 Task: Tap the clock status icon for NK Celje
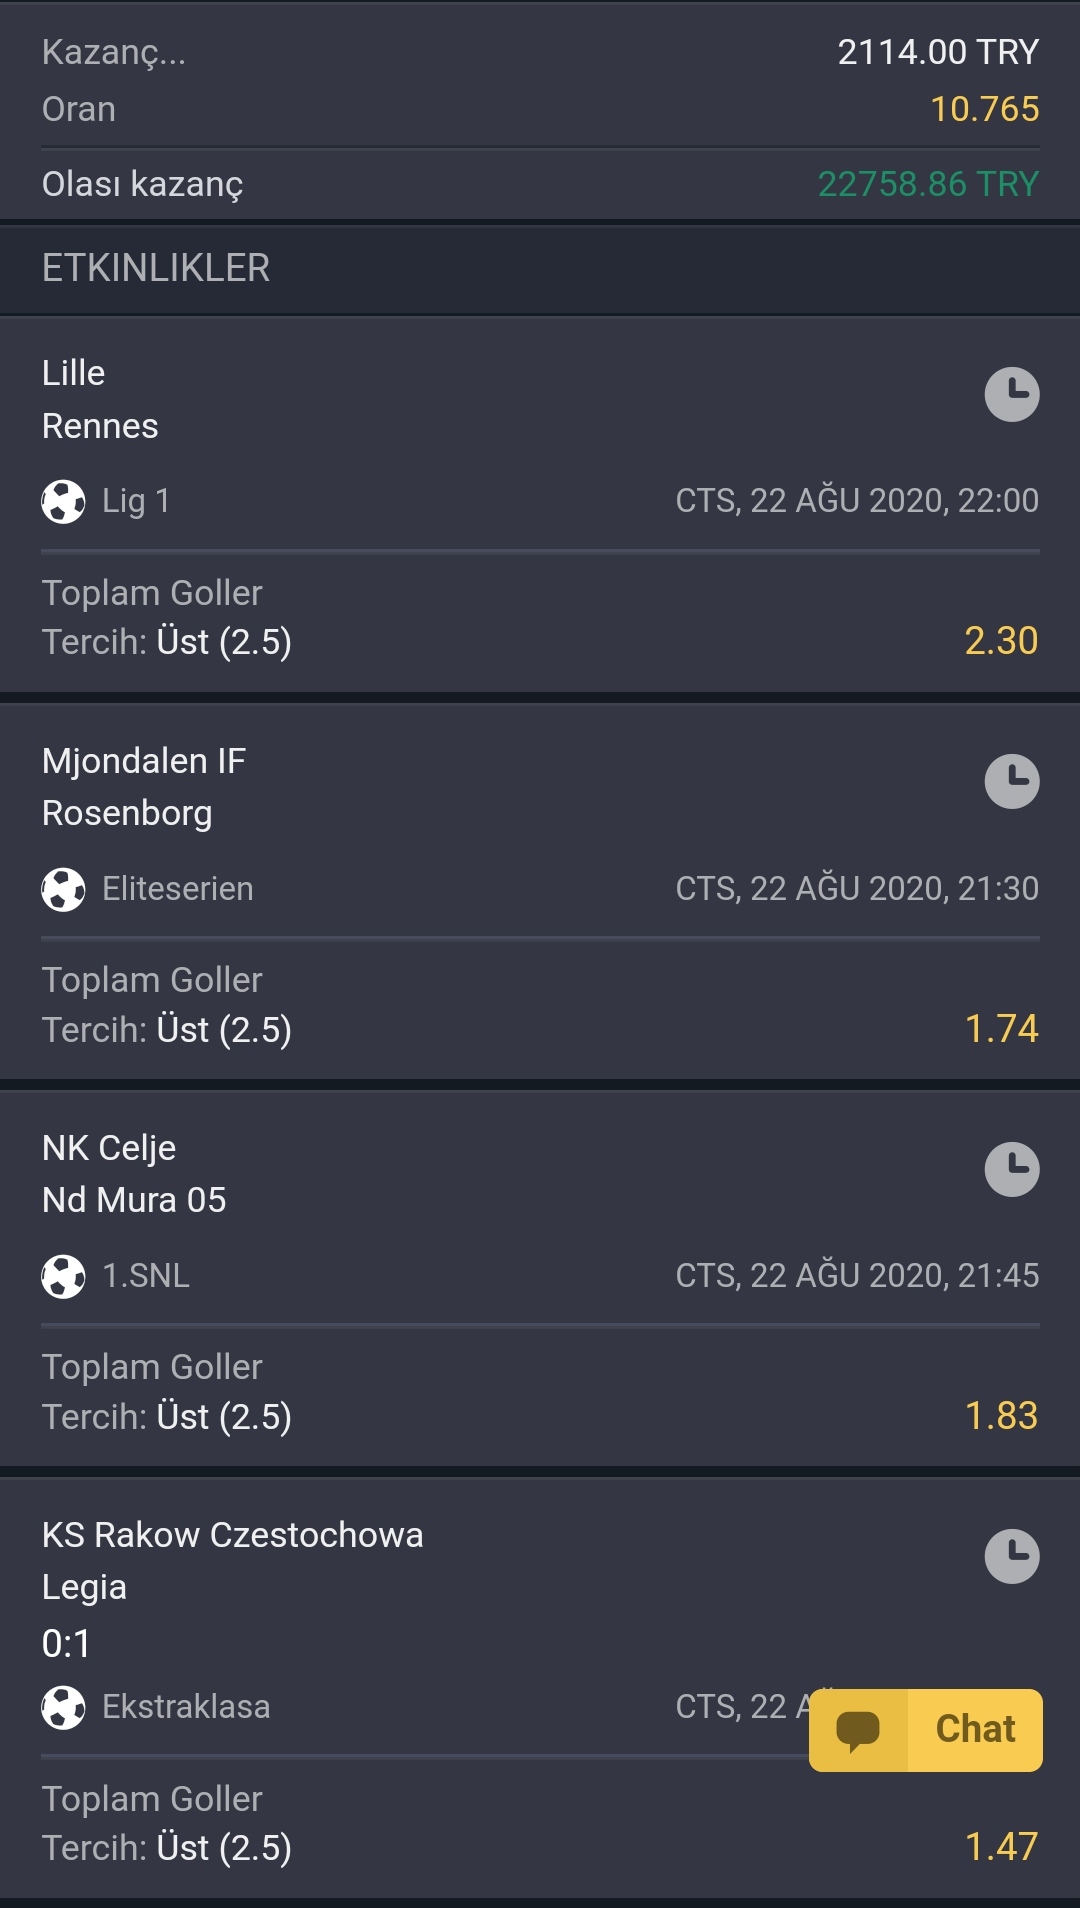pos(1012,1169)
